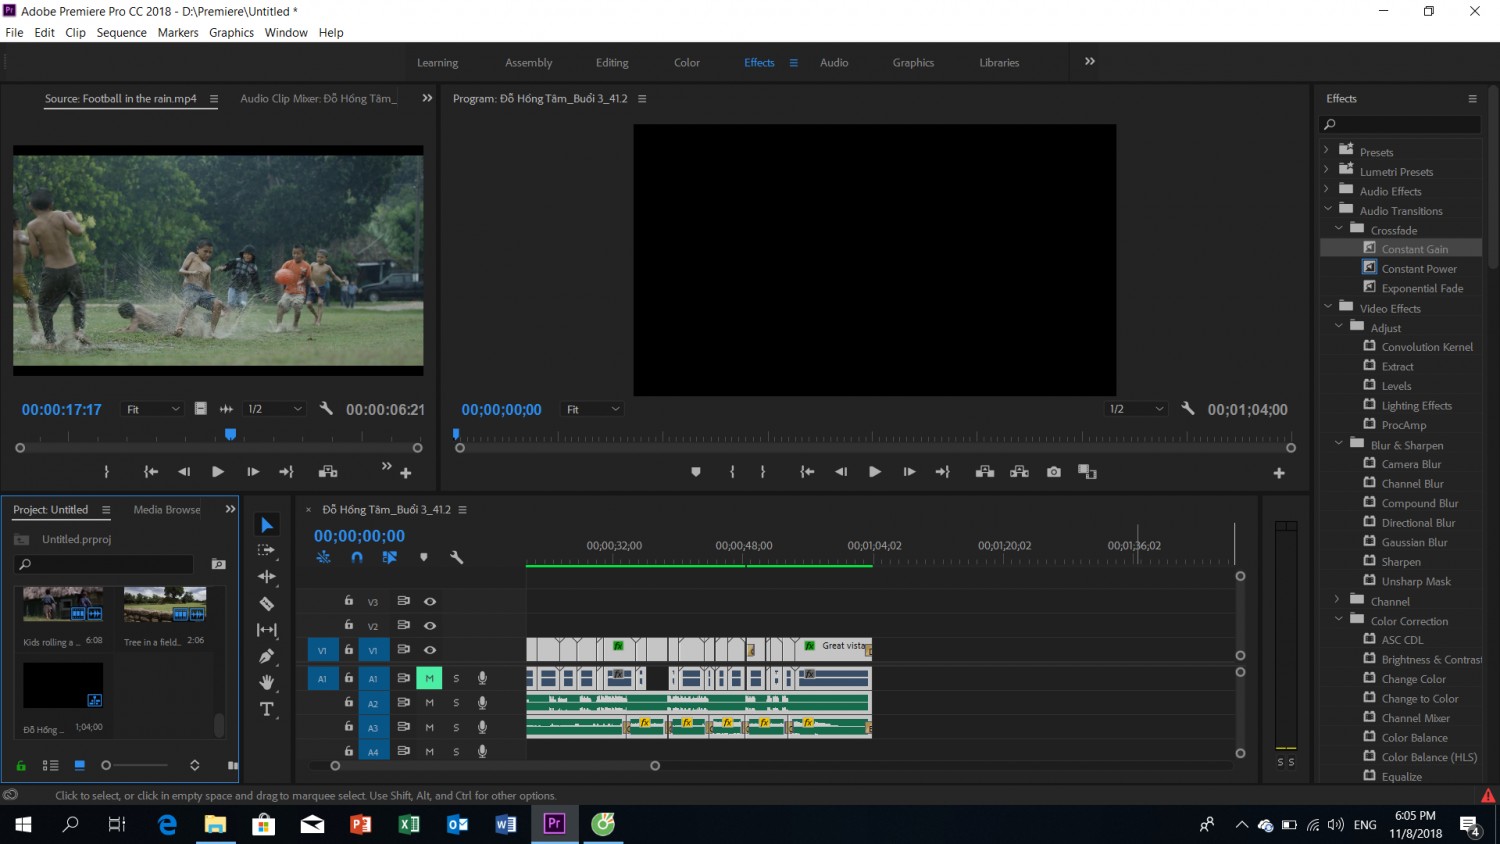The width and height of the screenshot is (1500, 844).
Task: Toggle V2 track output eye
Action: [430, 625]
